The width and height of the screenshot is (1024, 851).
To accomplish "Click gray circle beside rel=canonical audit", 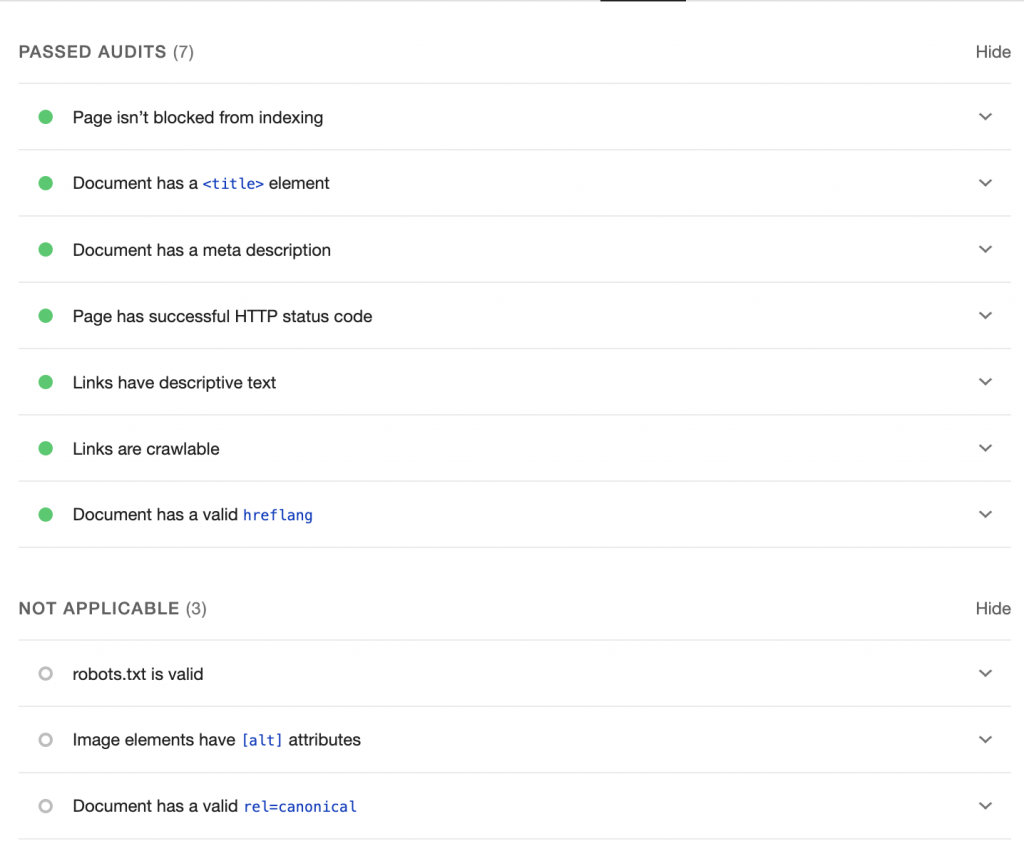I will (x=45, y=806).
